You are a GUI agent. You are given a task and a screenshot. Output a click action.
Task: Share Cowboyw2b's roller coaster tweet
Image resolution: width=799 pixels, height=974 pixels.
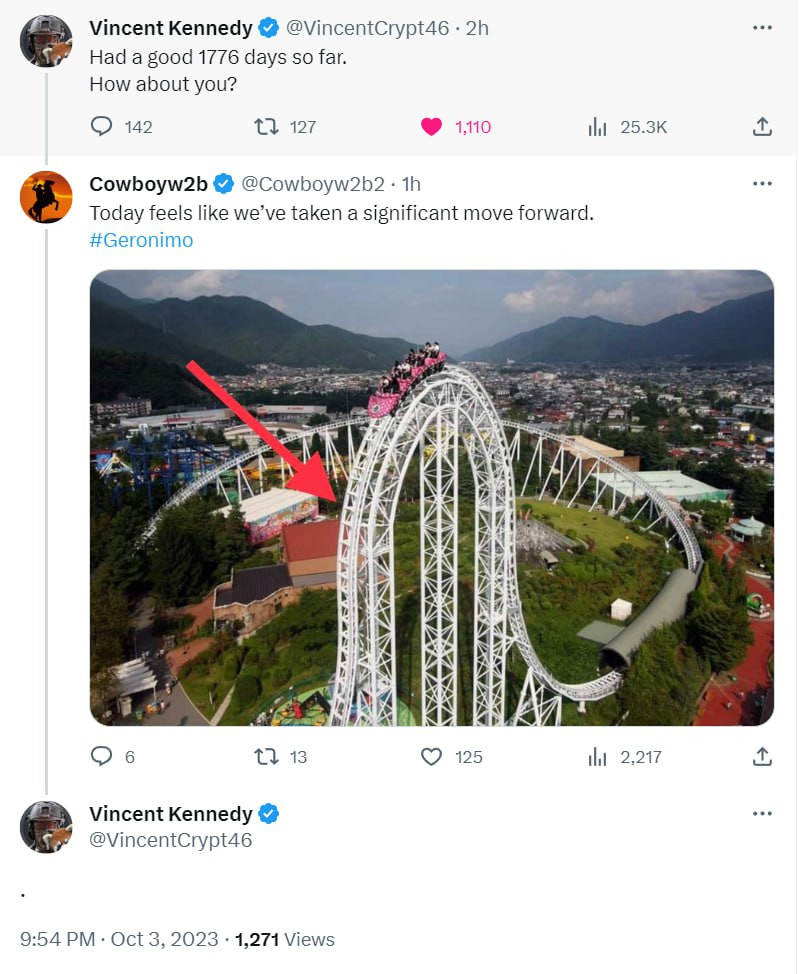tap(762, 757)
